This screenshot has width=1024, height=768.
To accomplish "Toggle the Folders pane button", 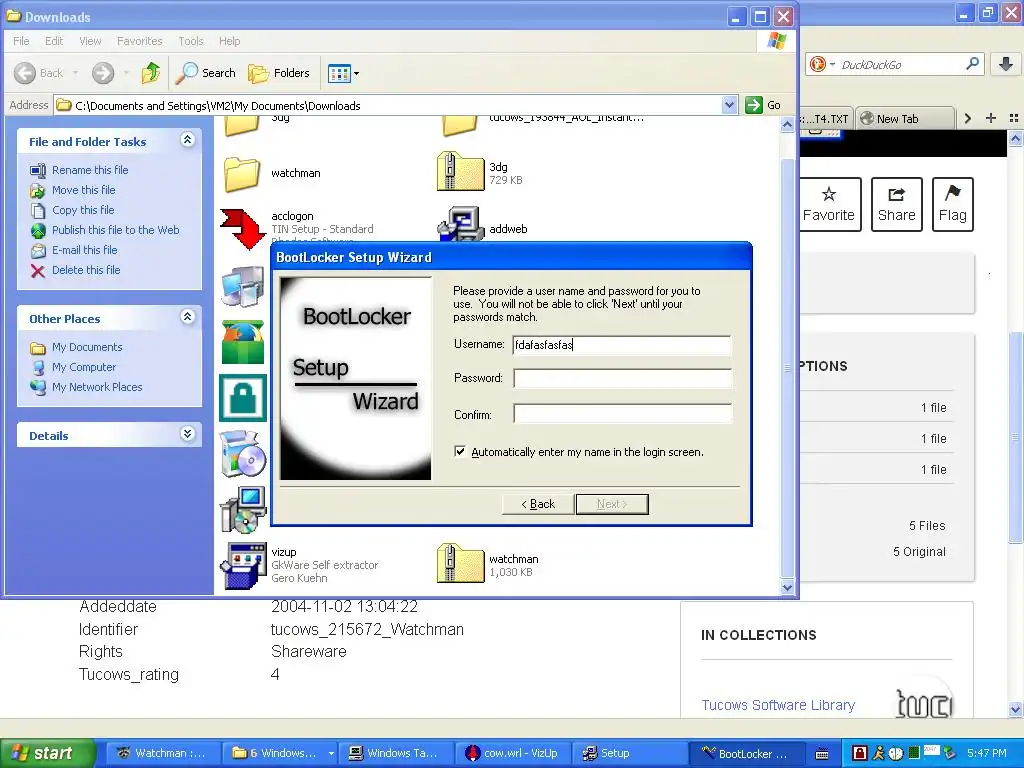I will click(279, 72).
